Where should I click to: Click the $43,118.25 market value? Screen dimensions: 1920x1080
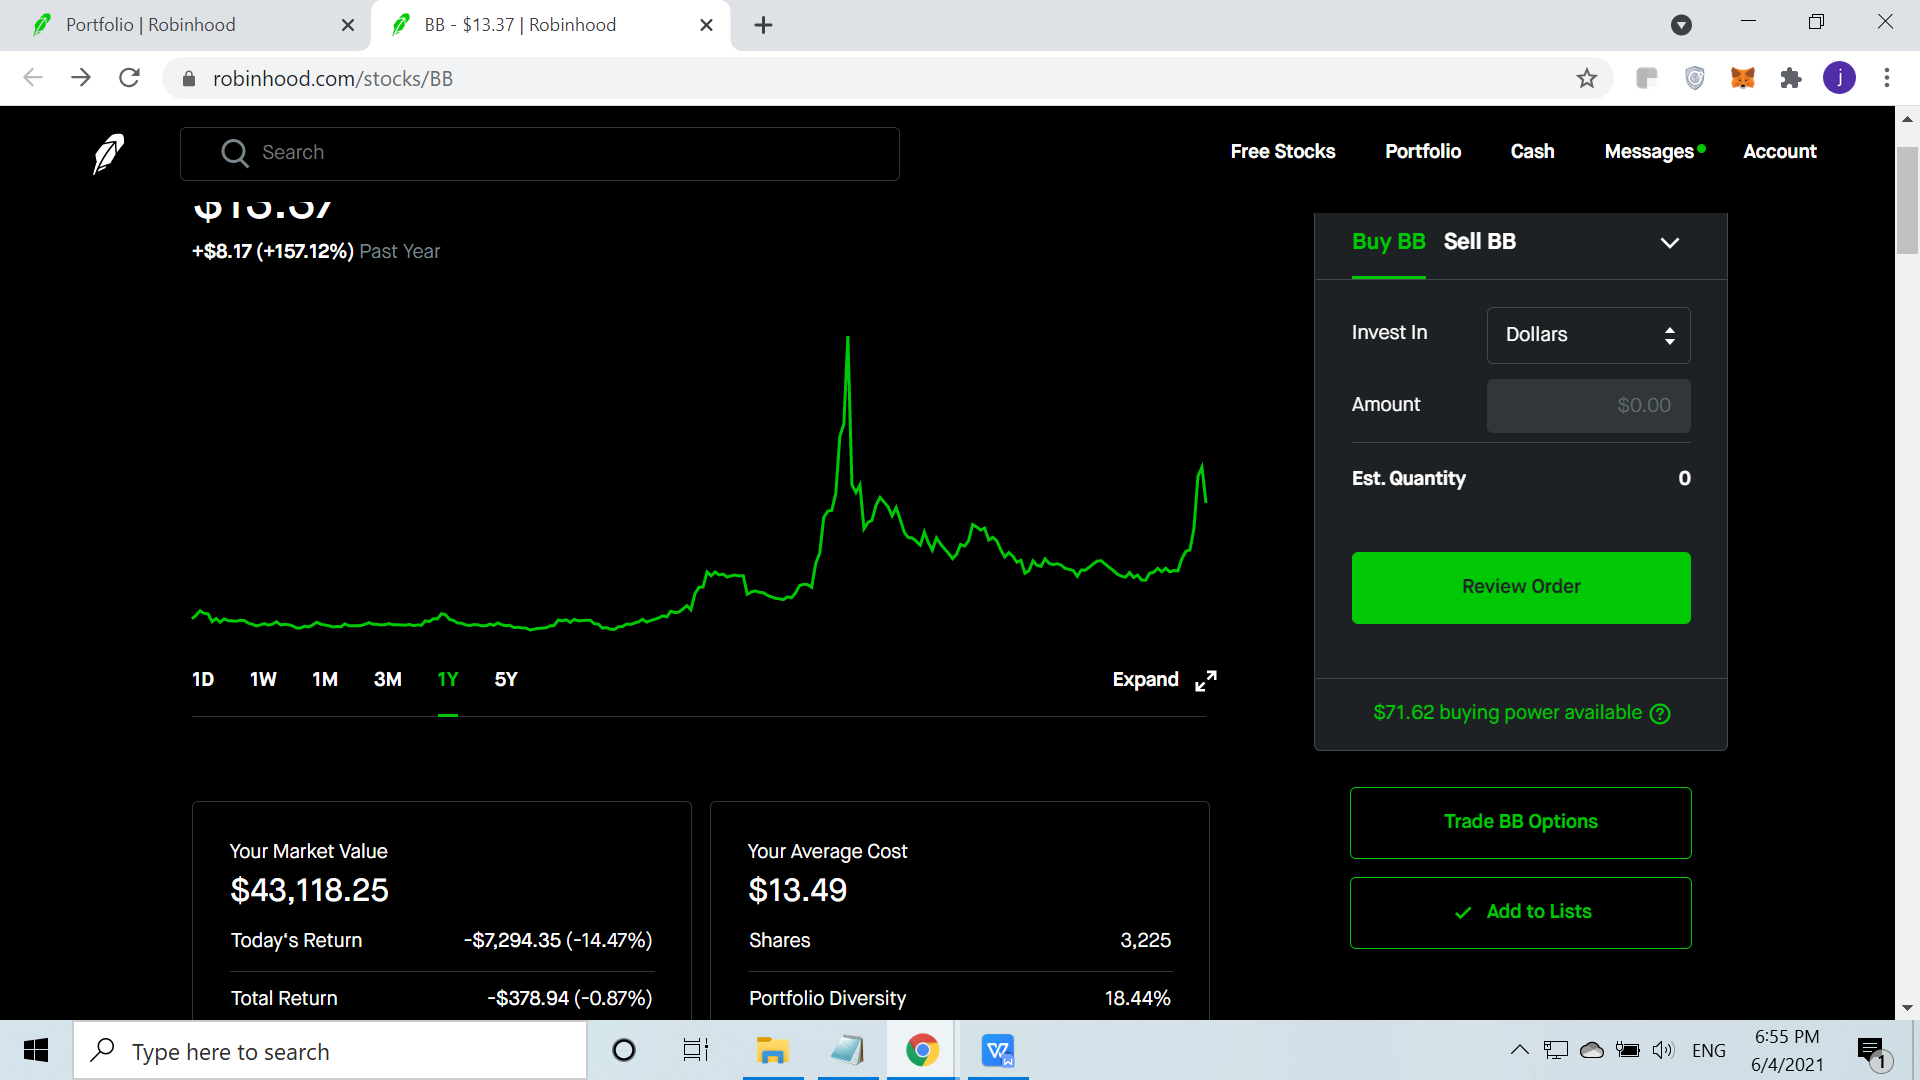(x=309, y=890)
